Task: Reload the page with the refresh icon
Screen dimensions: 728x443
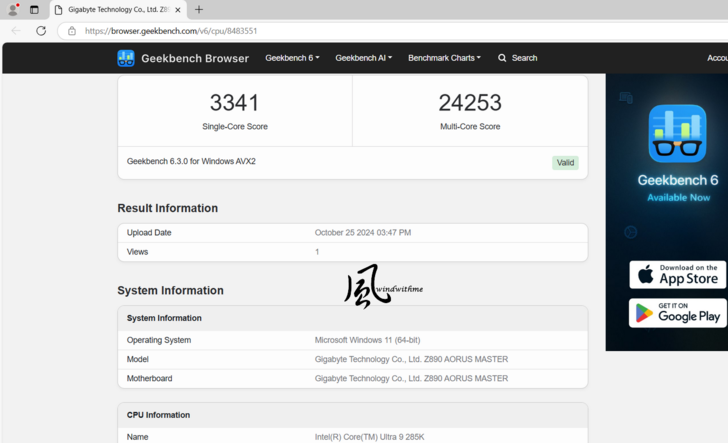Action: 41,31
